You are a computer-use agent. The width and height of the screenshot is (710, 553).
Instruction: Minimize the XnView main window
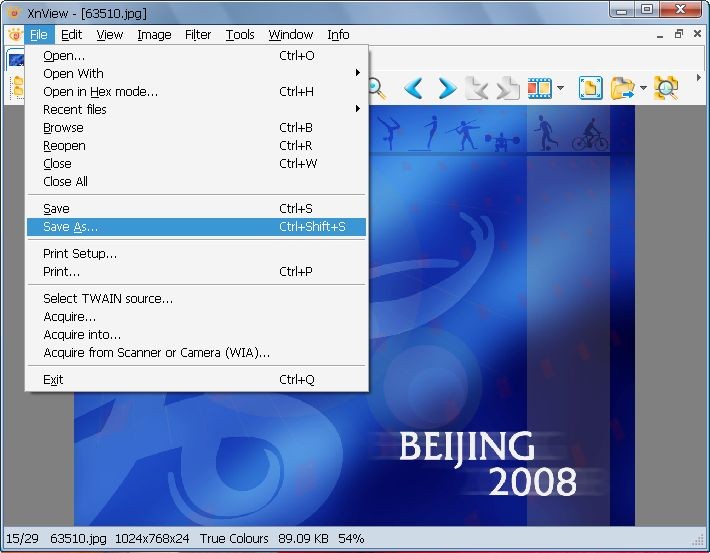click(622, 10)
